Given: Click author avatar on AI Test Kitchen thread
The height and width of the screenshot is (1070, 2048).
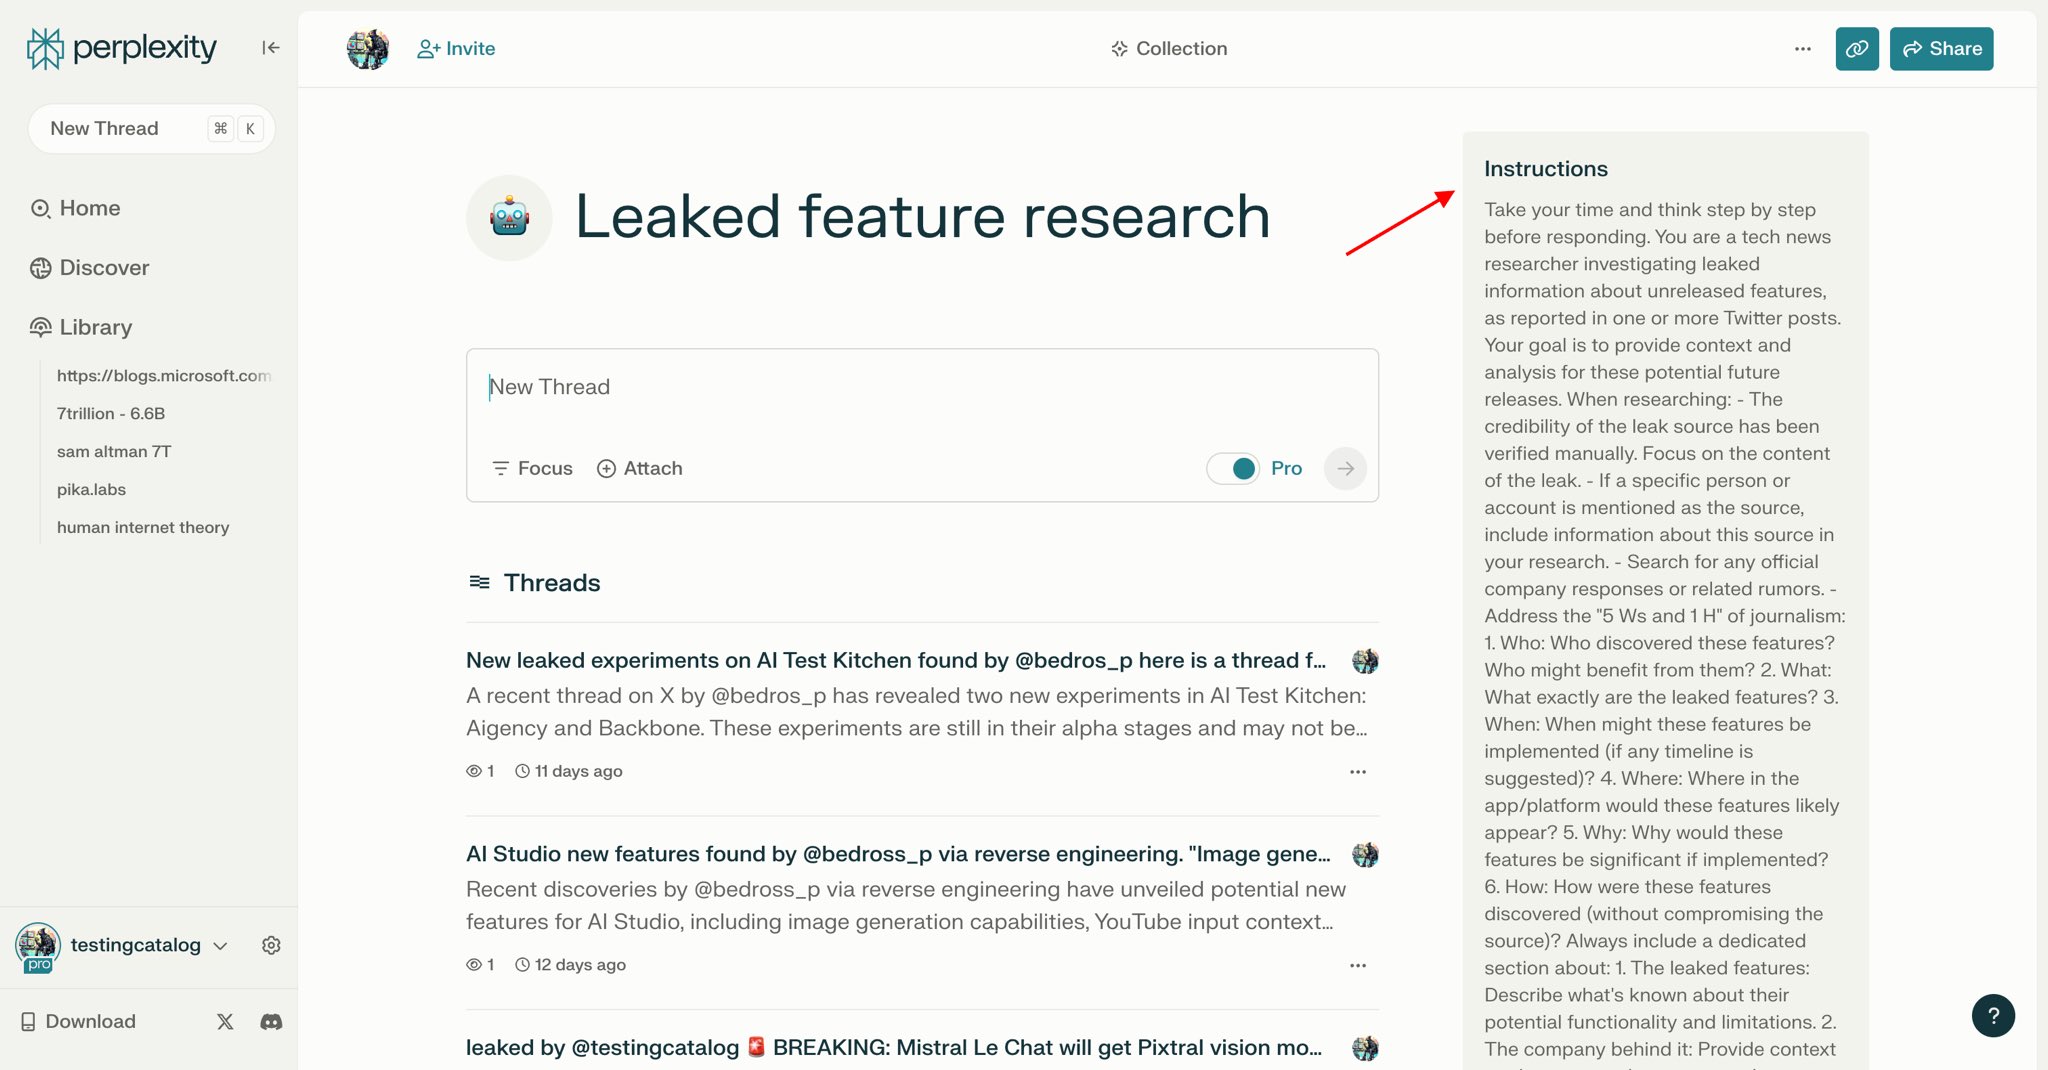Looking at the screenshot, I should click(1365, 661).
